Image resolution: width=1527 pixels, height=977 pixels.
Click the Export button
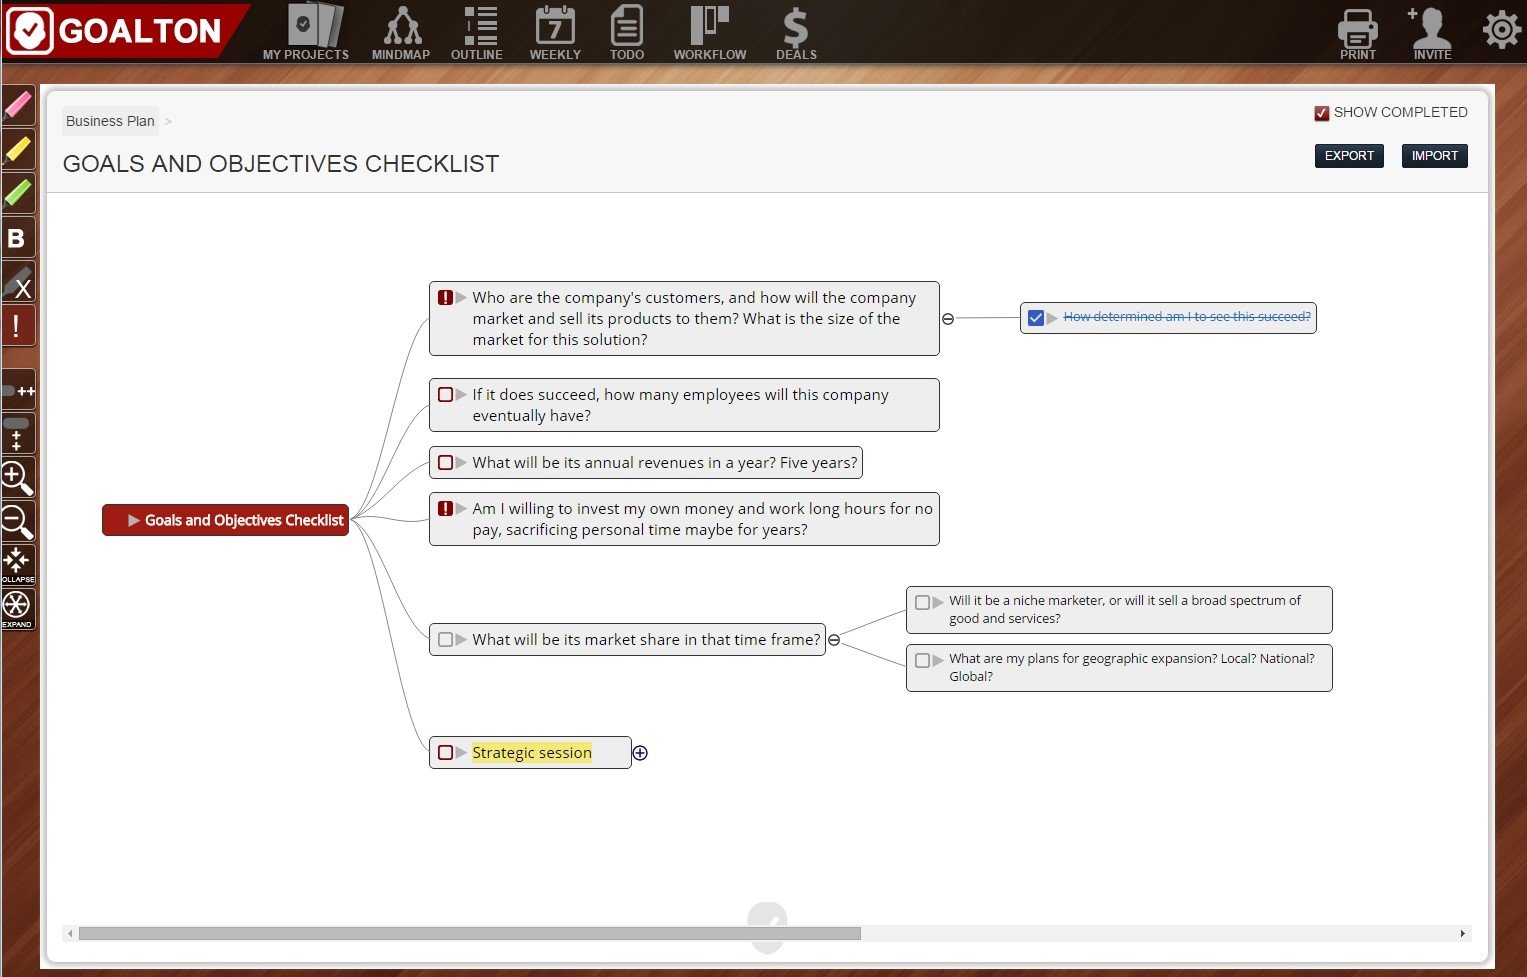(x=1349, y=156)
